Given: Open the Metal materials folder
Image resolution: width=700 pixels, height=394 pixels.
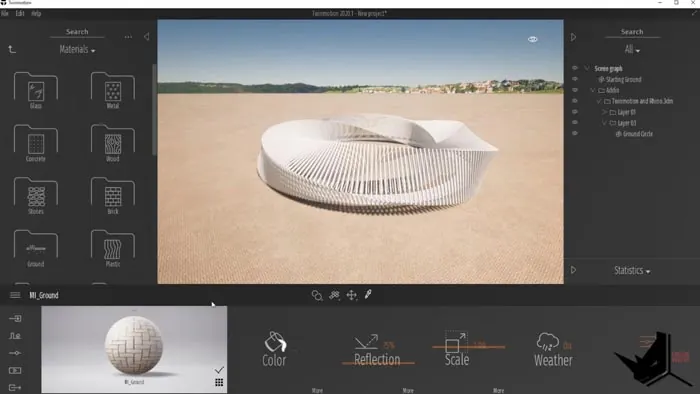Looking at the screenshot, I should pos(112,91).
